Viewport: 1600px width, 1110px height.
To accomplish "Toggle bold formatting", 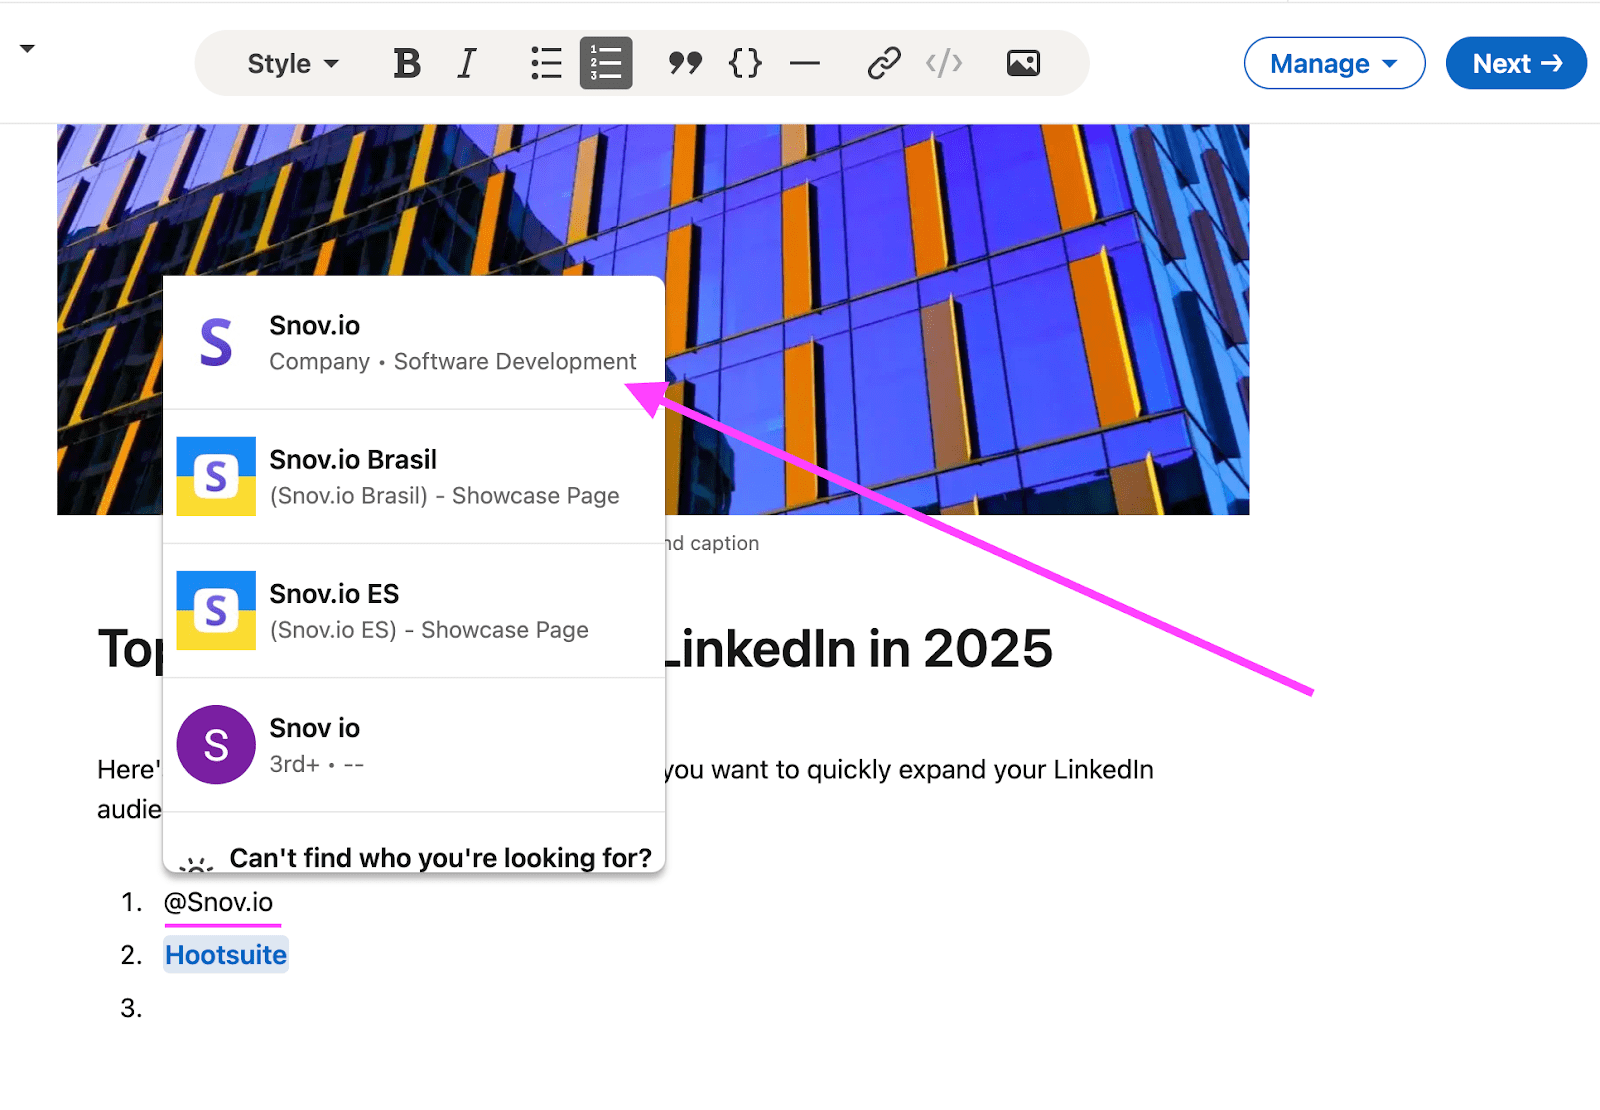I will coord(407,63).
